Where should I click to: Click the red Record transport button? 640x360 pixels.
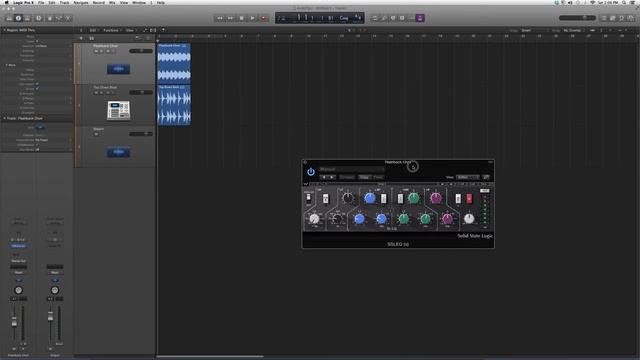[x=264, y=18]
